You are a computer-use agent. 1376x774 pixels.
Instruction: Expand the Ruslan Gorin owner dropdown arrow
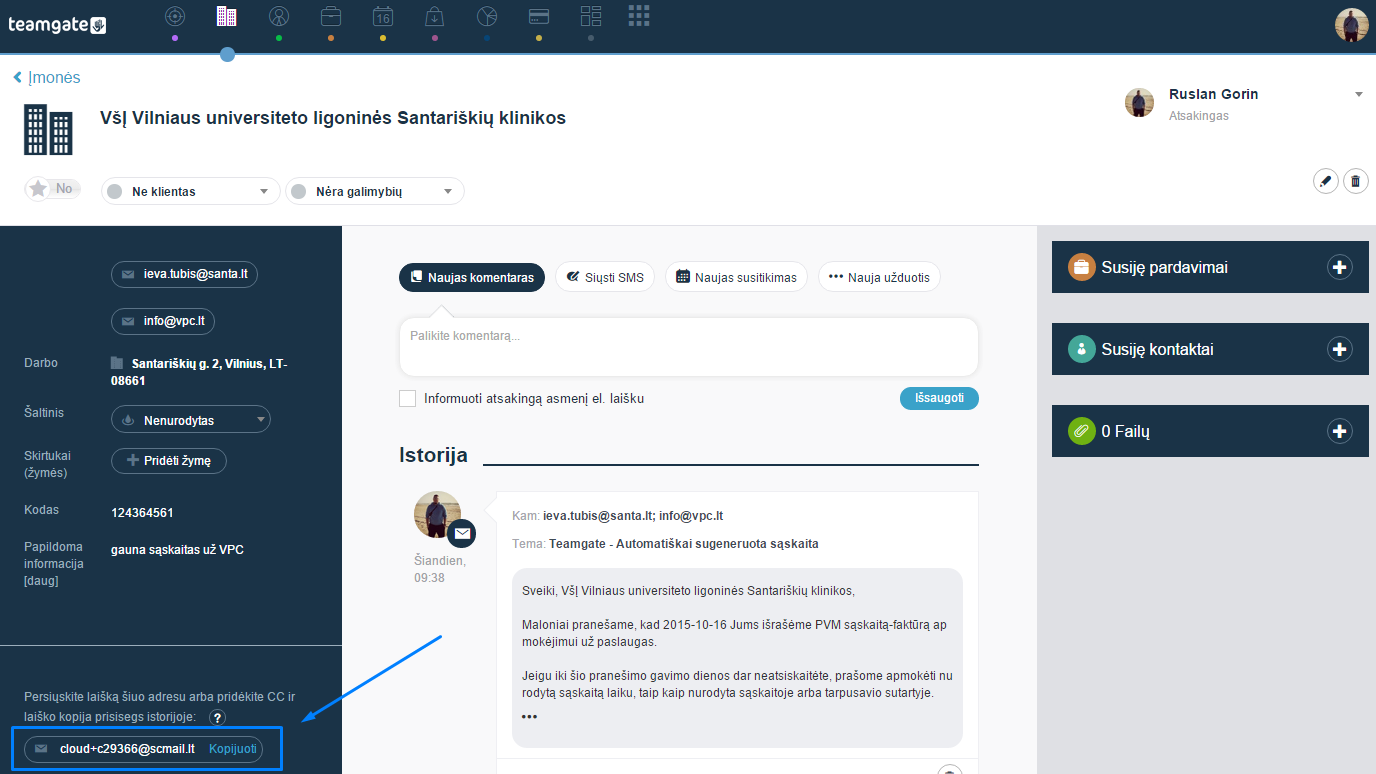pyautogui.click(x=1359, y=95)
